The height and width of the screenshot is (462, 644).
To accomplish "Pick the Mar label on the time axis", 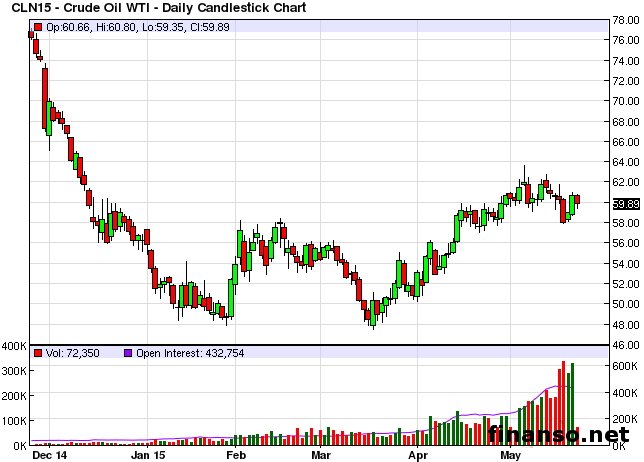I will click(x=320, y=454).
